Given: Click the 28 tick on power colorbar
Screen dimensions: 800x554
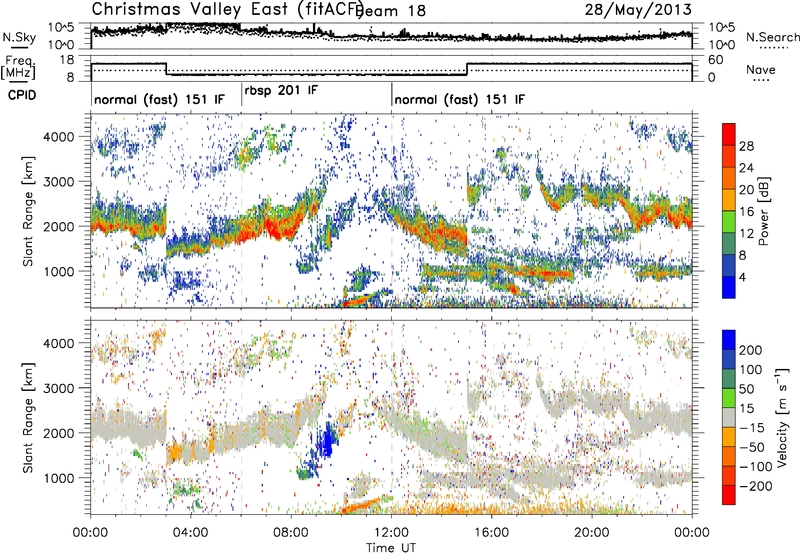Looking at the screenshot, I should (746, 146).
